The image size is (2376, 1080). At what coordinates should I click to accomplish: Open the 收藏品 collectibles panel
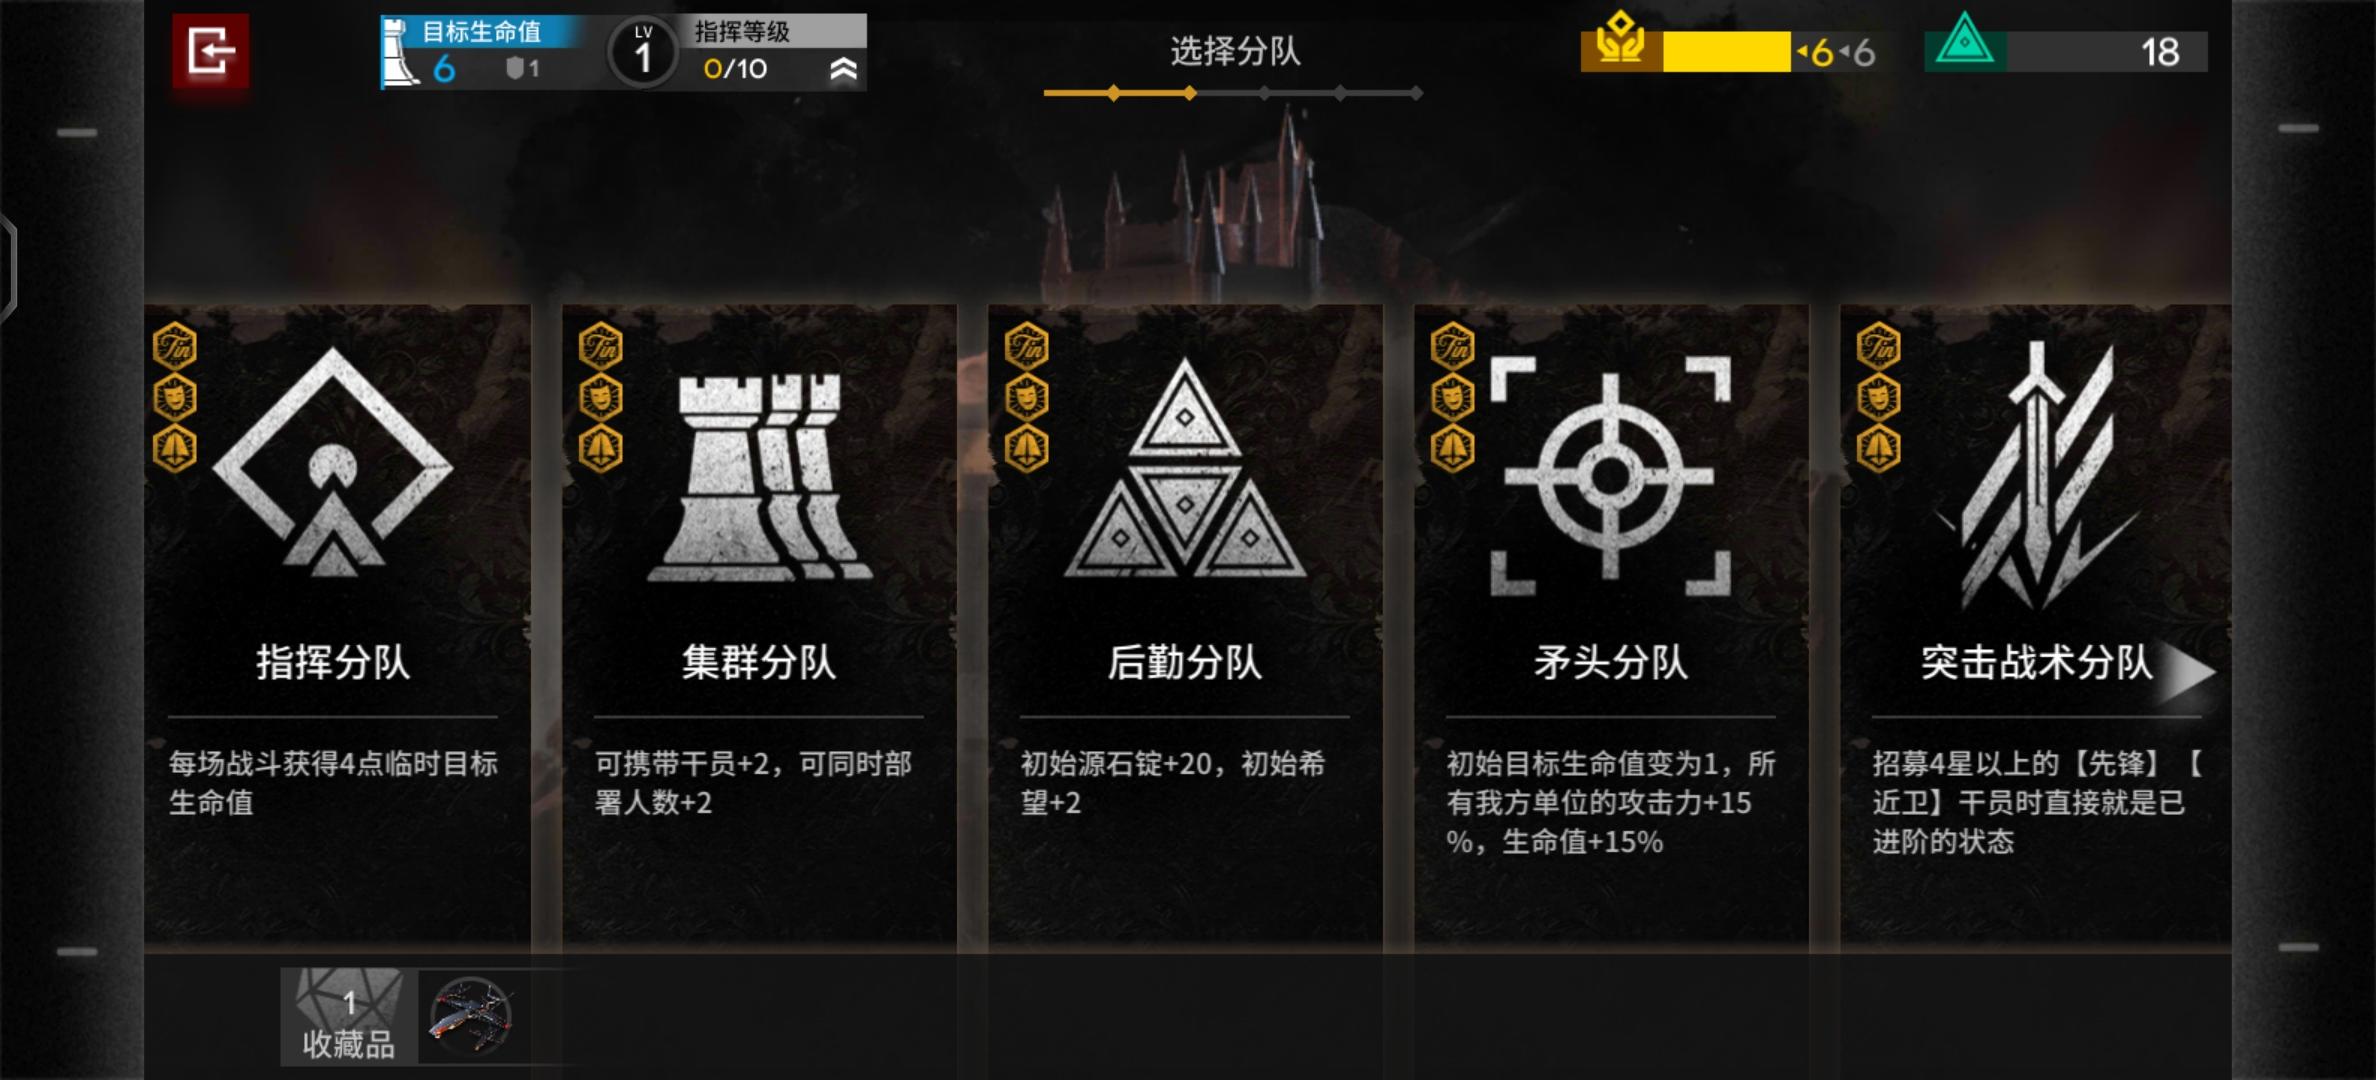[348, 1017]
